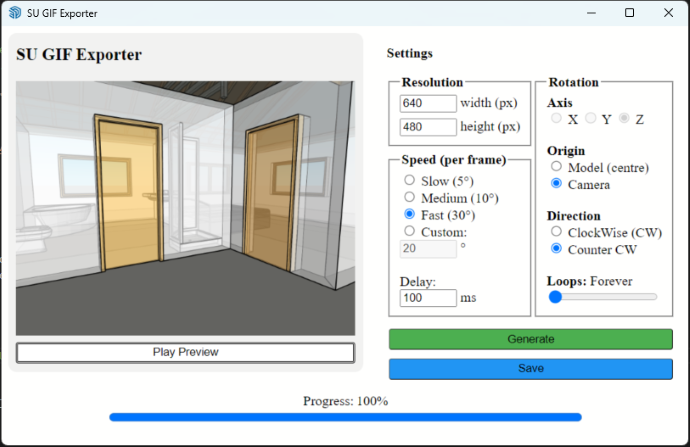This screenshot has height=447, width=690.
Task: Click the Delay milliseconds input field
Action: pos(428,298)
